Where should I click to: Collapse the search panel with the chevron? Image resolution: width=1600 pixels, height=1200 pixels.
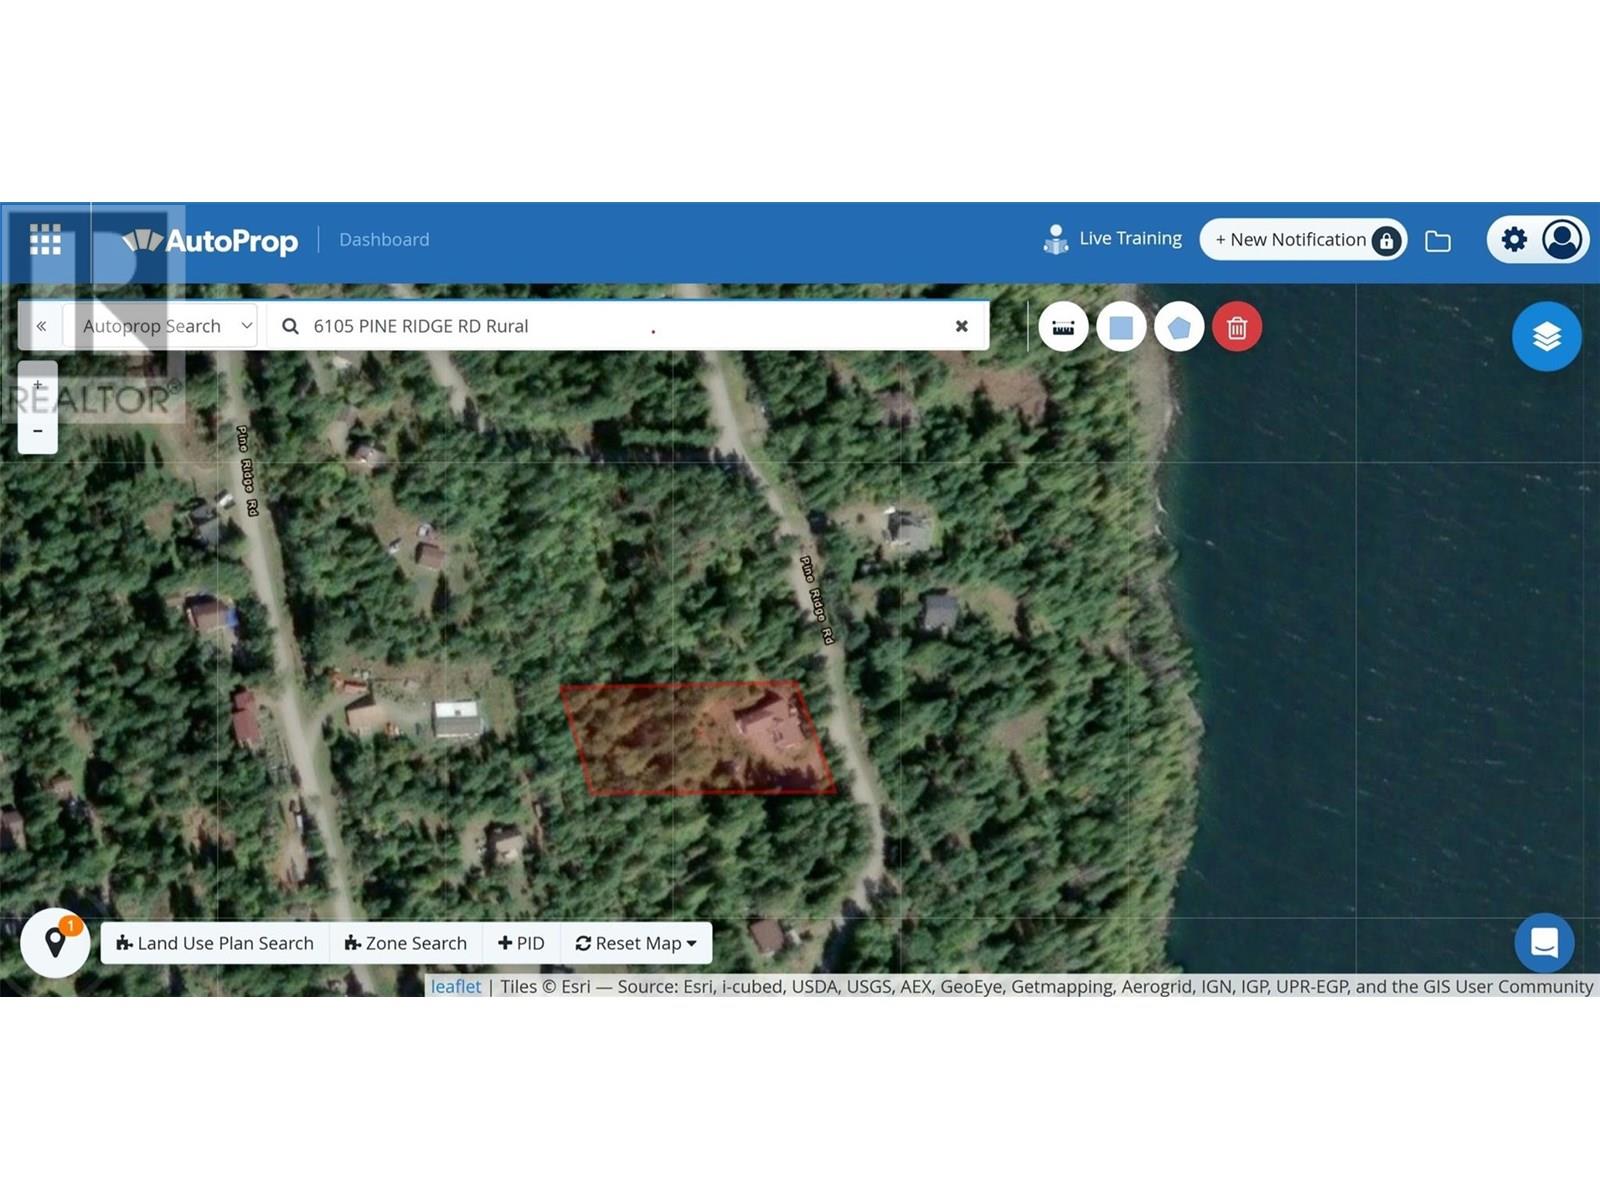[41, 326]
